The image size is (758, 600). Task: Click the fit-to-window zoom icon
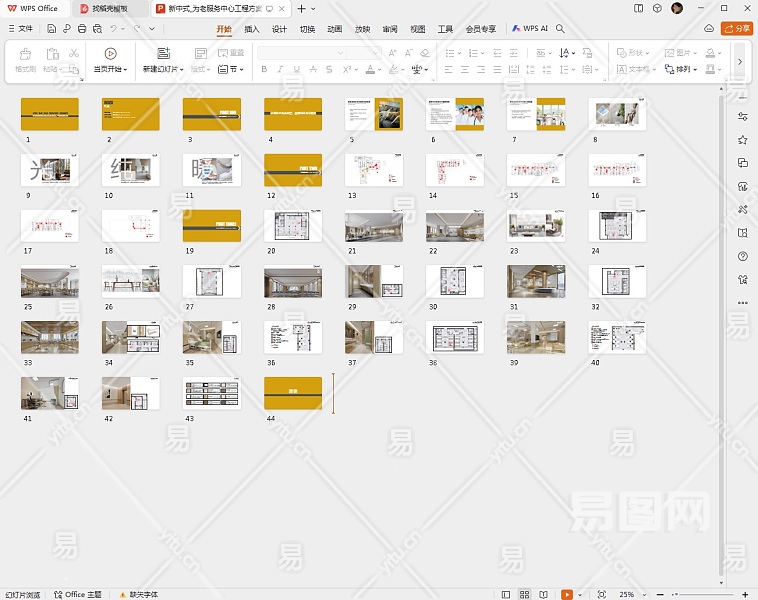tap(600, 594)
